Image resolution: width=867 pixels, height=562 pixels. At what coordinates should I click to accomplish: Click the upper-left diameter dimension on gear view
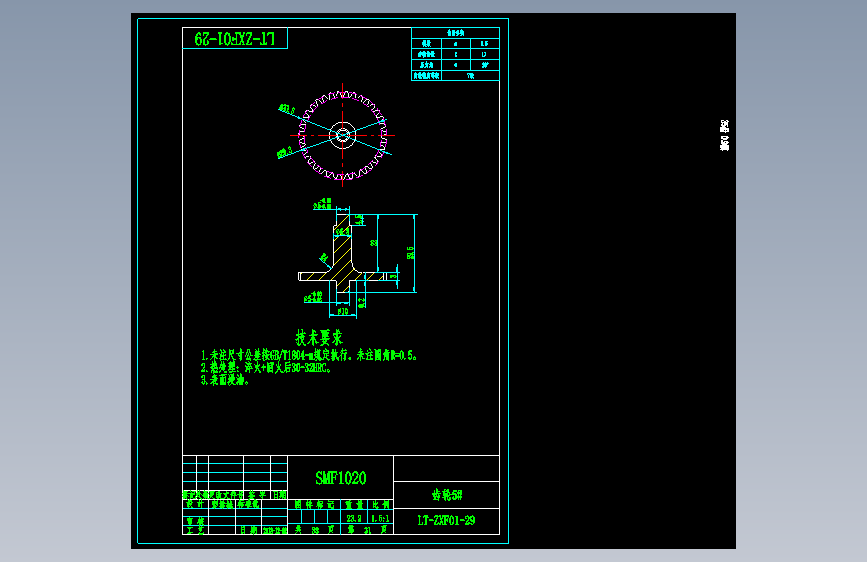pos(286,109)
